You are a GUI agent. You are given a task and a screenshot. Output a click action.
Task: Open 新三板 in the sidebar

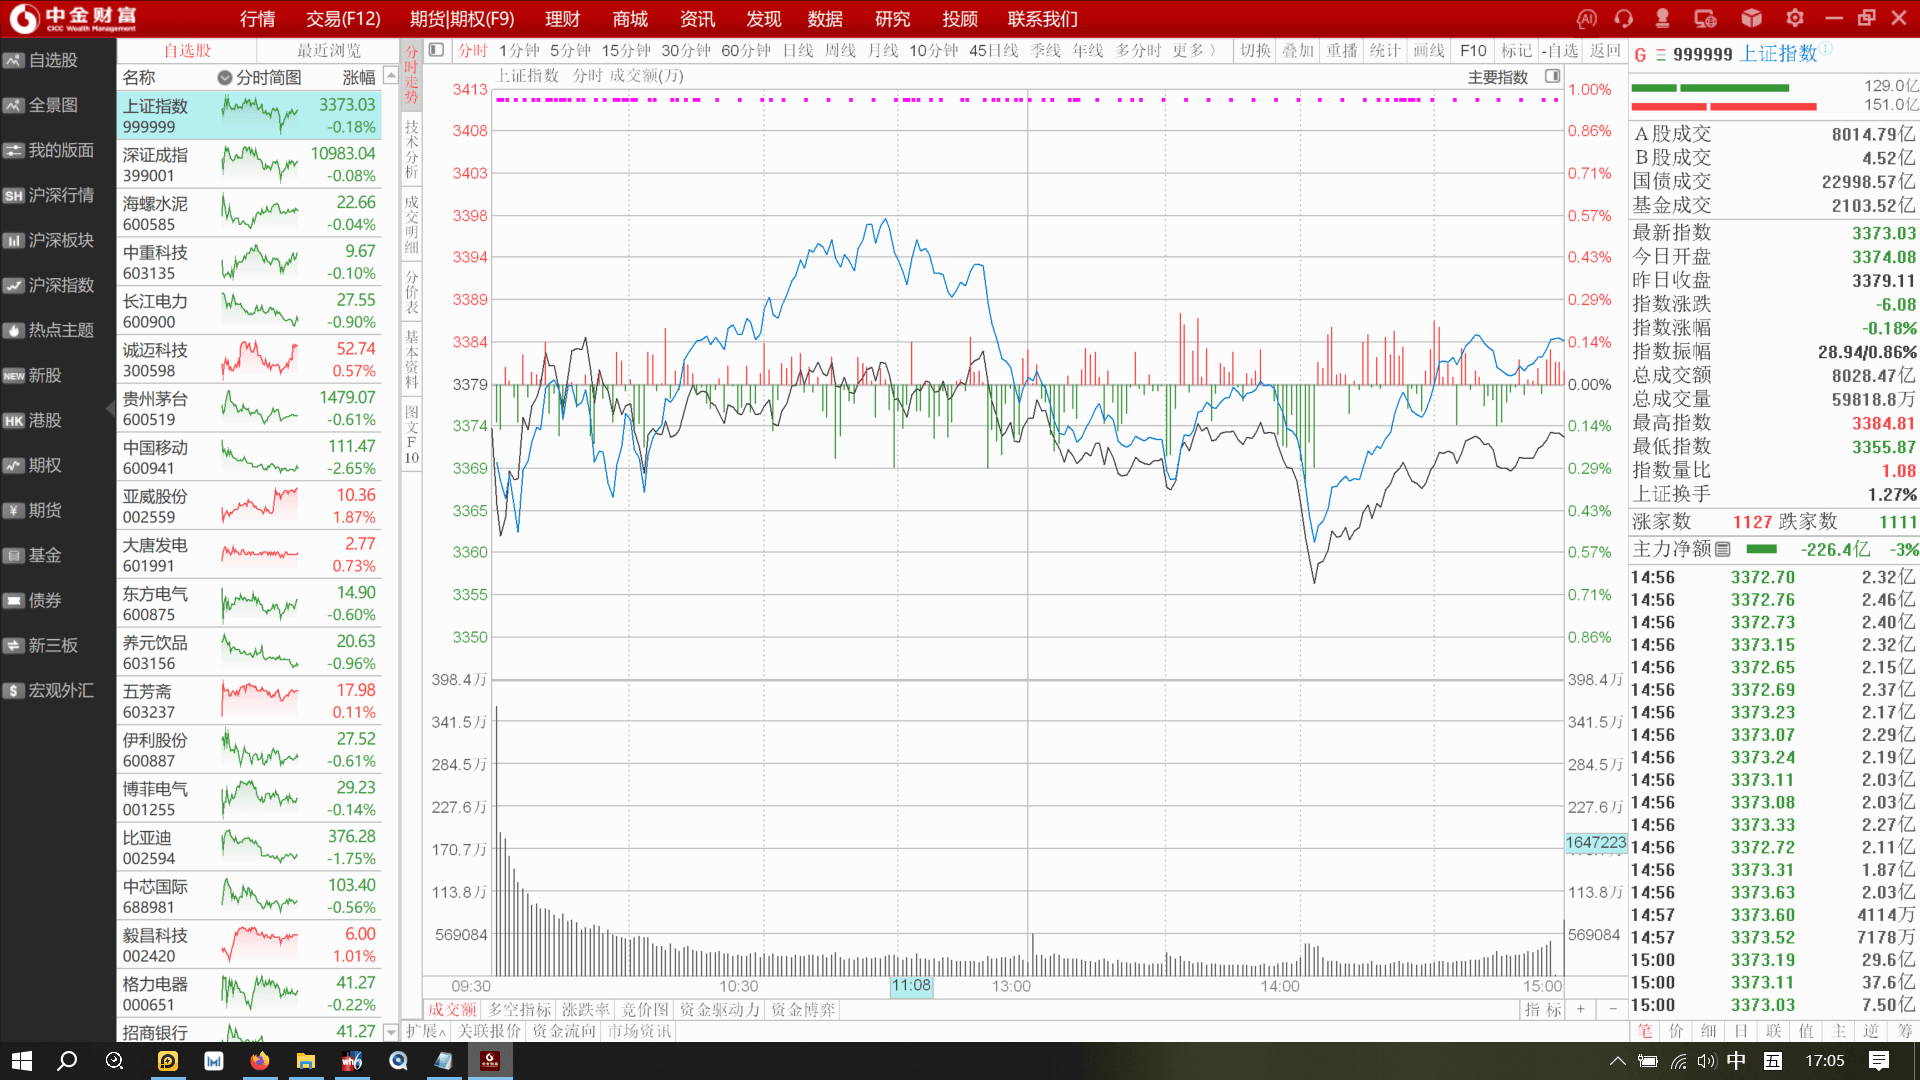tap(57, 645)
